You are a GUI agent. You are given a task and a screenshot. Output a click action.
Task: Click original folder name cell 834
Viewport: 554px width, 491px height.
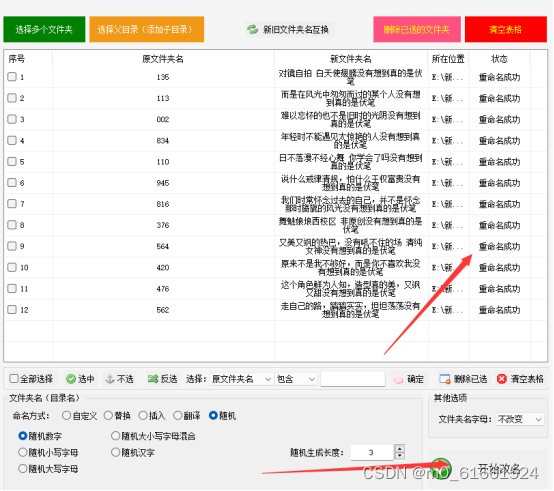pyautogui.click(x=163, y=141)
